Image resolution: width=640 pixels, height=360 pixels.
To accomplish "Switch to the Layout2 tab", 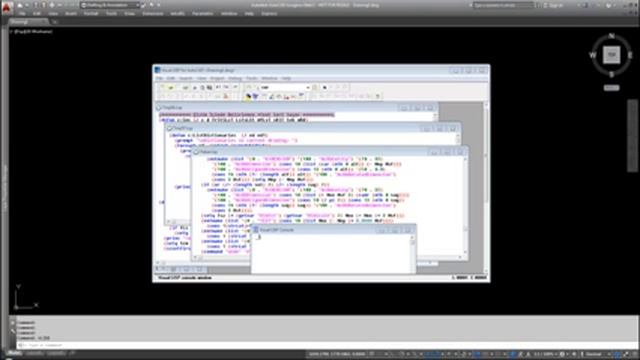I will click(x=56, y=353).
